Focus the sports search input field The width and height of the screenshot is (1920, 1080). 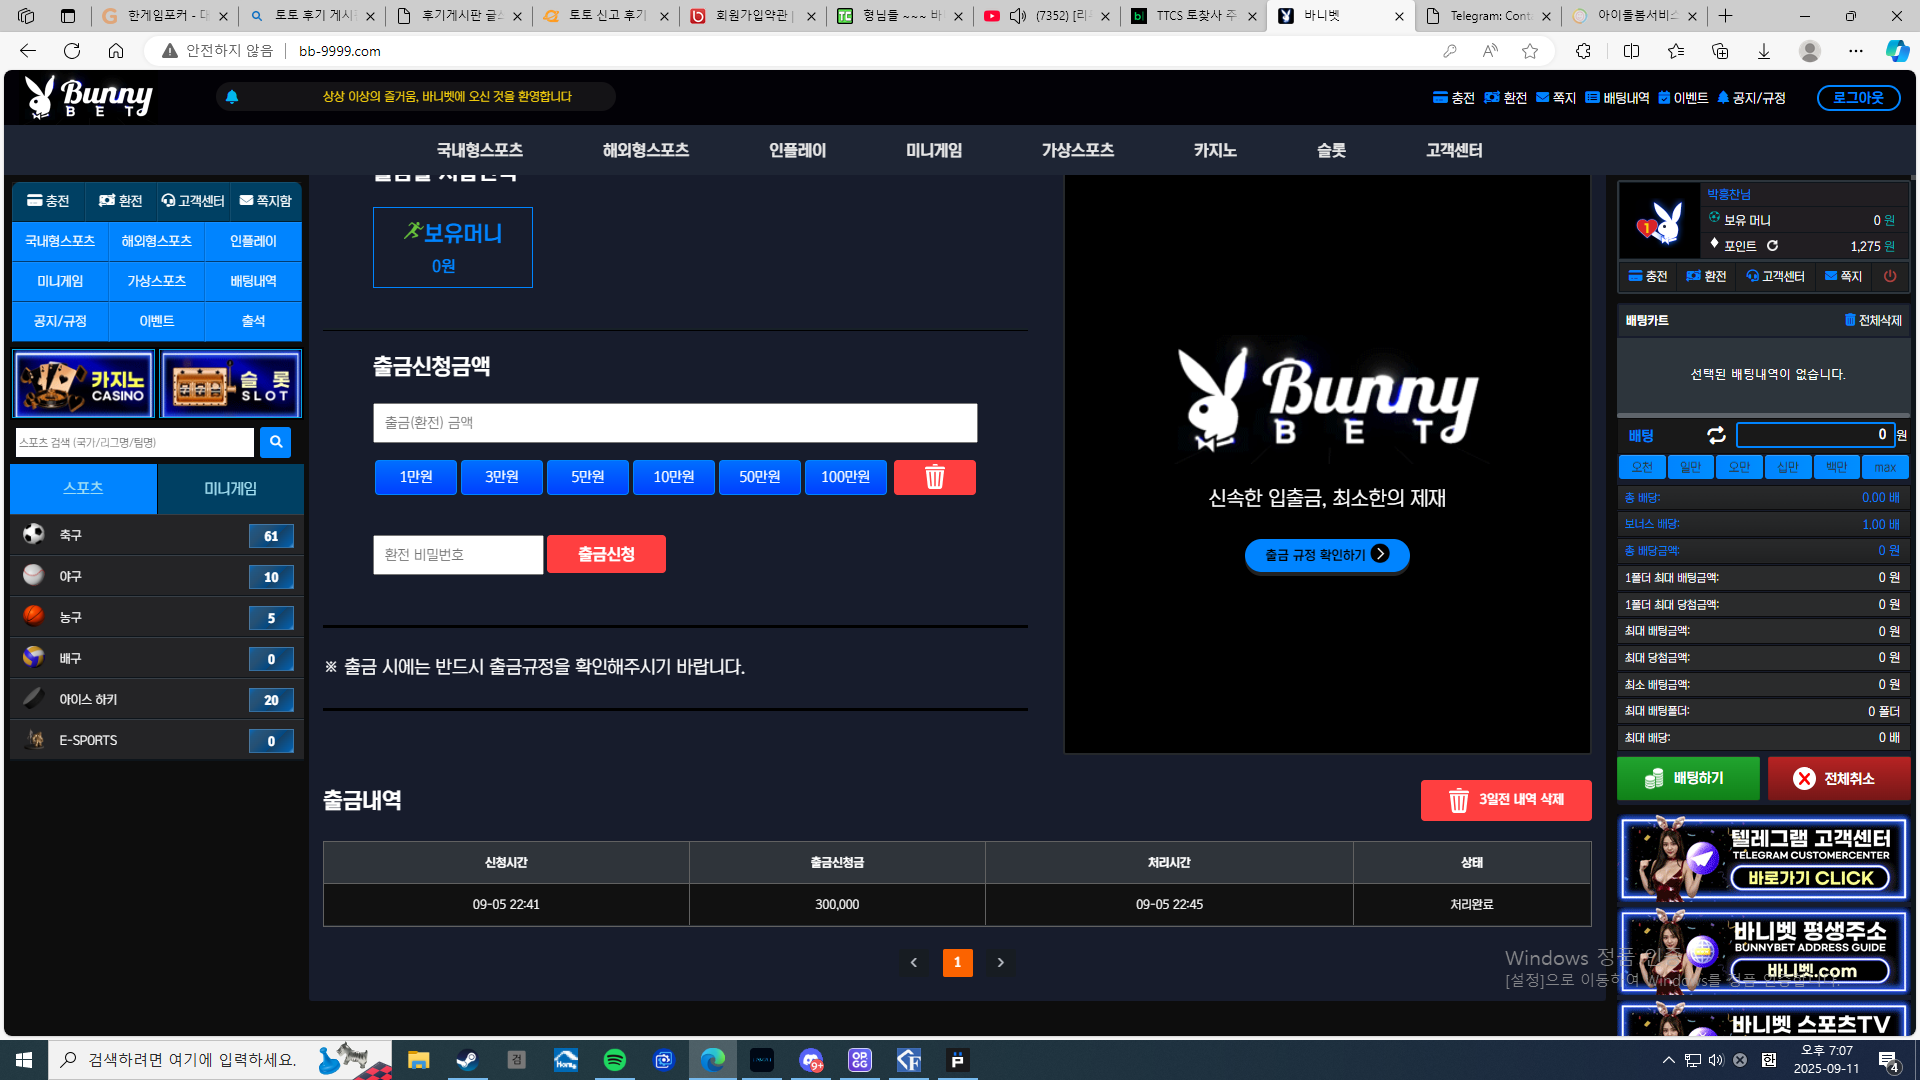pyautogui.click(x=135, y=442)
